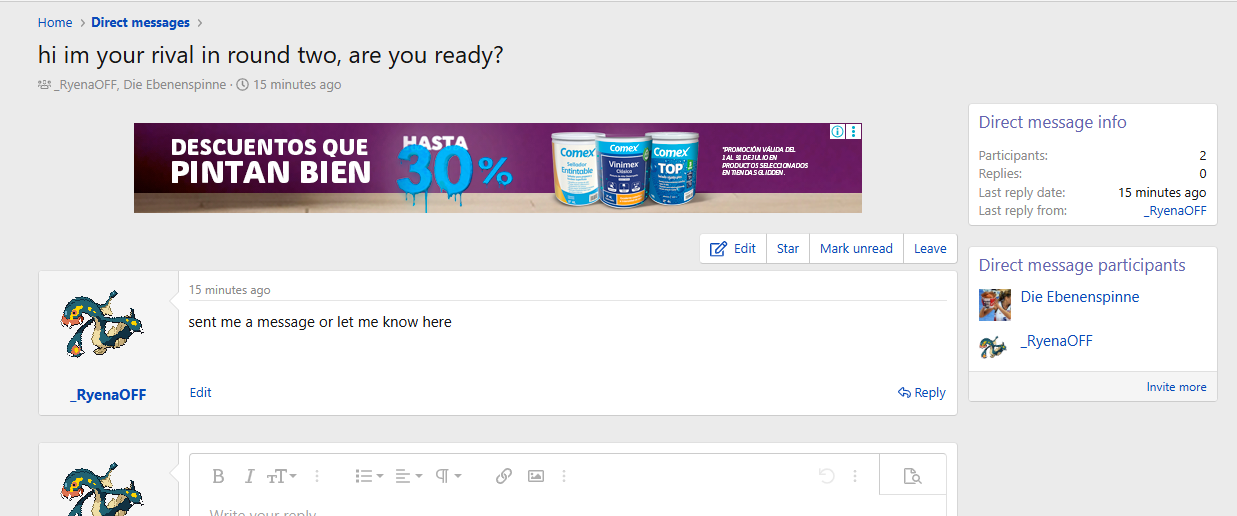Click the Direct message info heading
This screenshot has width=1237, height=516.
1052,122
